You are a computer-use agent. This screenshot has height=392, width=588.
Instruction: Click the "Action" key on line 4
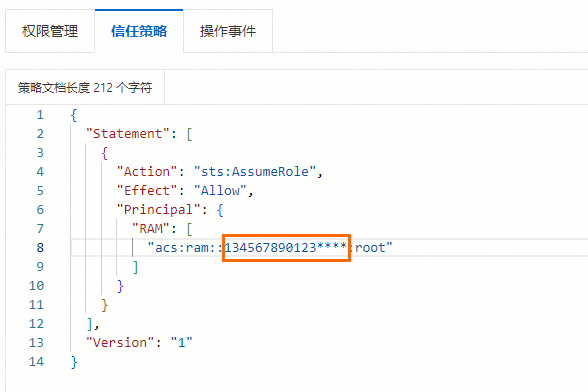click(147, 171)
